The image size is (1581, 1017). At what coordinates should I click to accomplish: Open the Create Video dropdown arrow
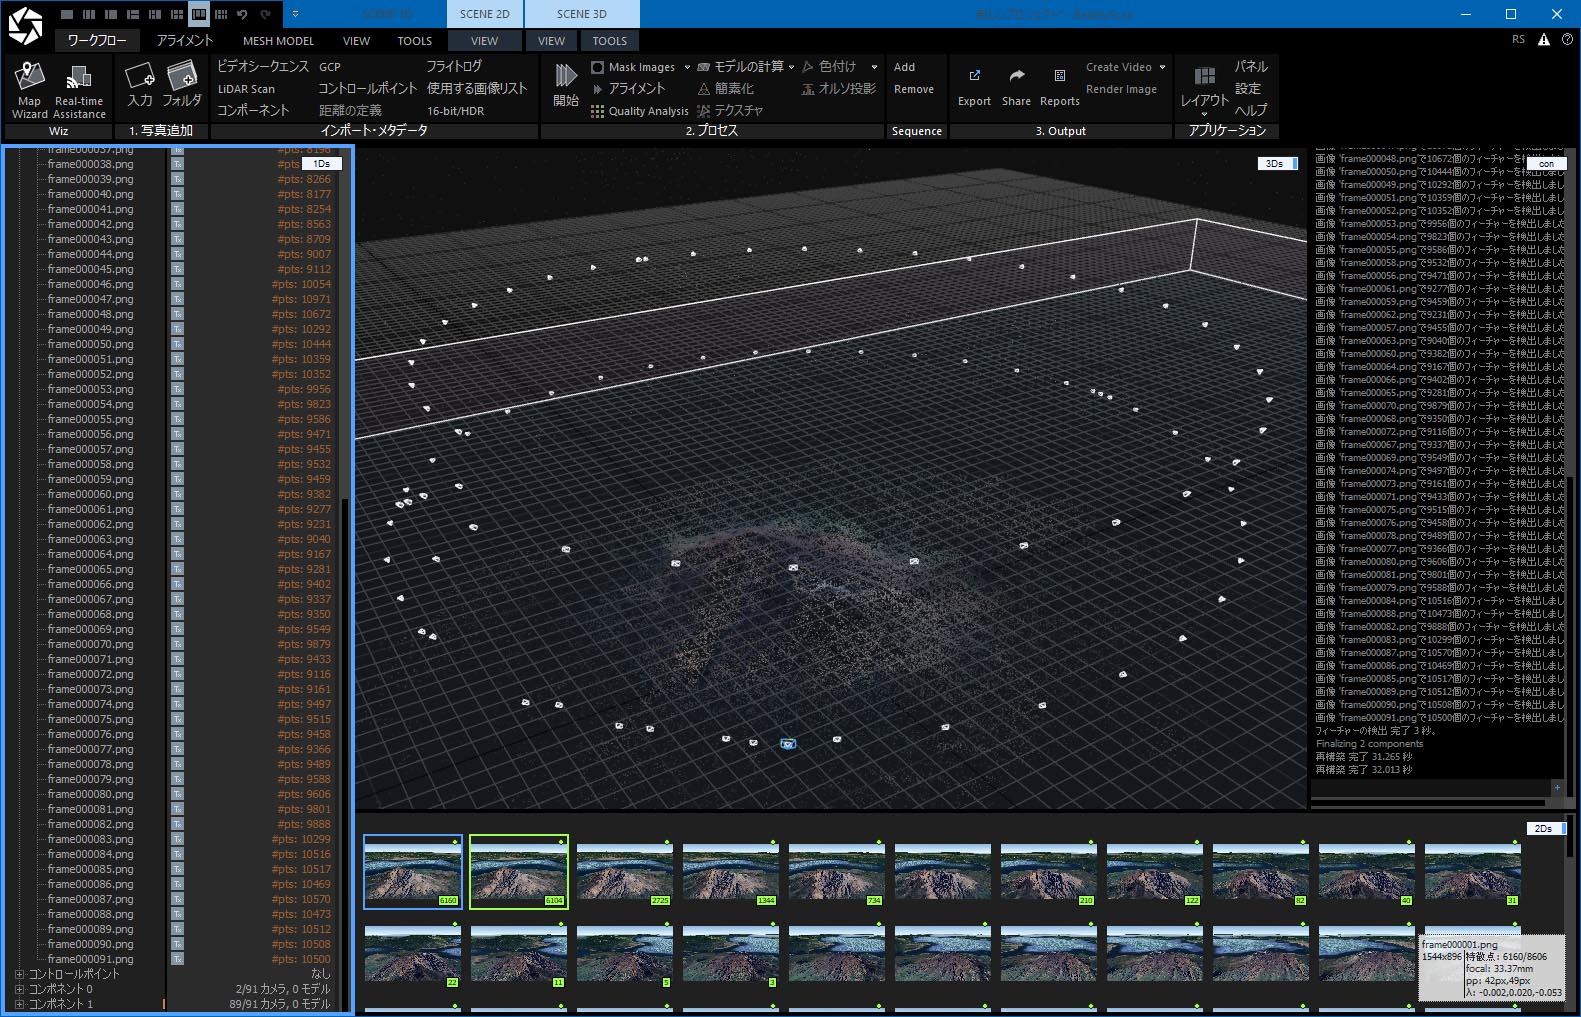tap(1162, 67)
